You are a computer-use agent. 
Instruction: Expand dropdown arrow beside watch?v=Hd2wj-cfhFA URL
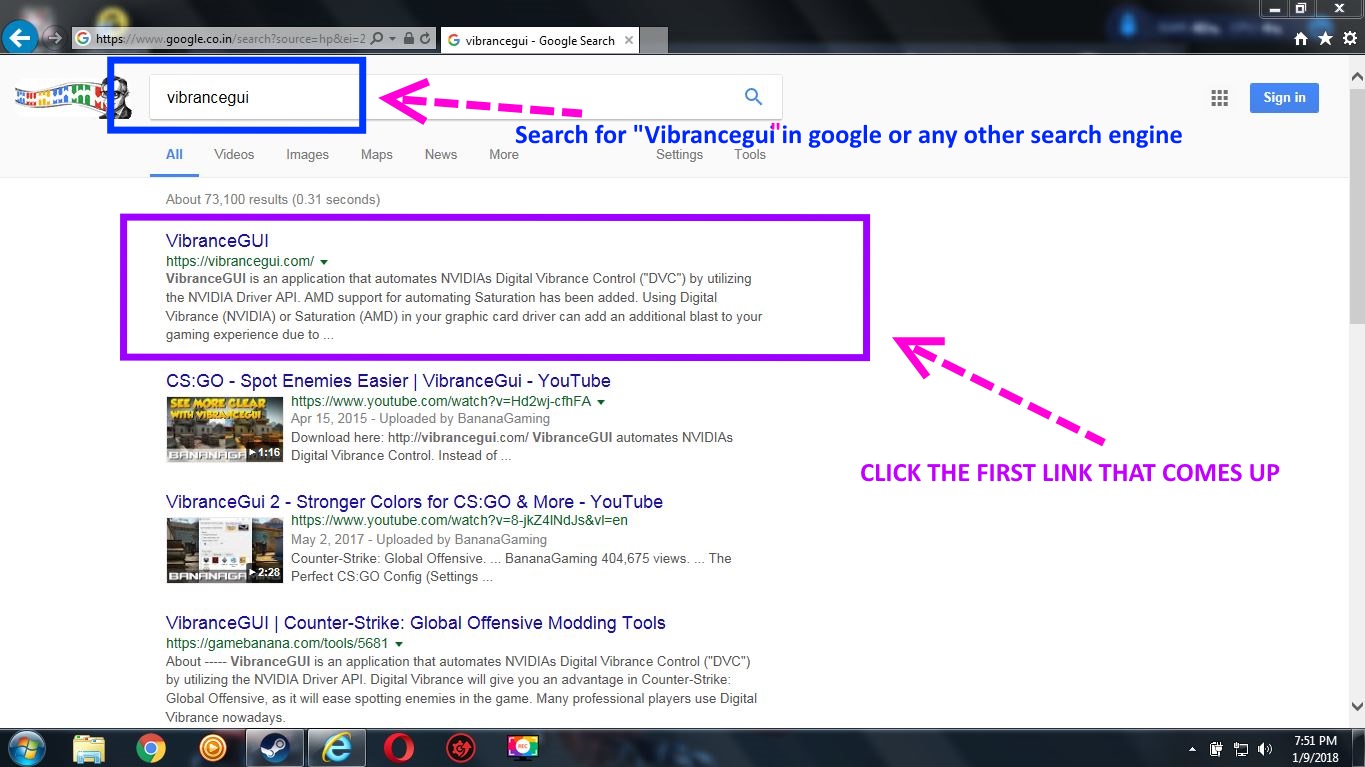coord(601,402)
